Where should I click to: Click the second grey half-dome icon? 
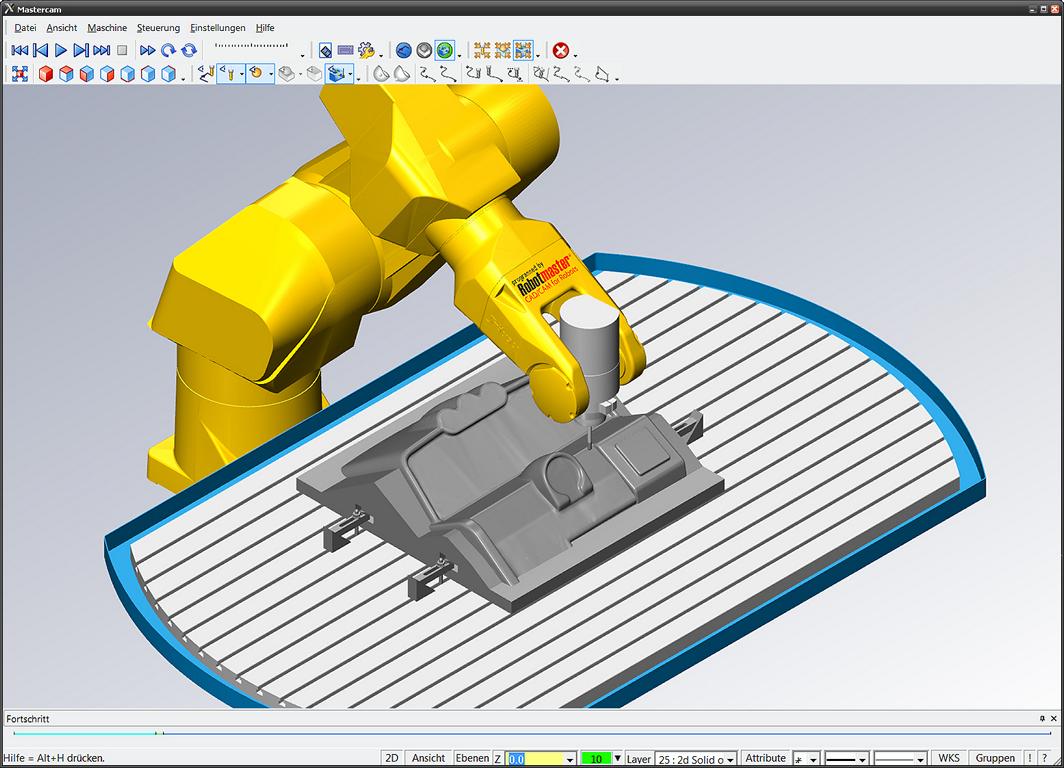point(402,74)
